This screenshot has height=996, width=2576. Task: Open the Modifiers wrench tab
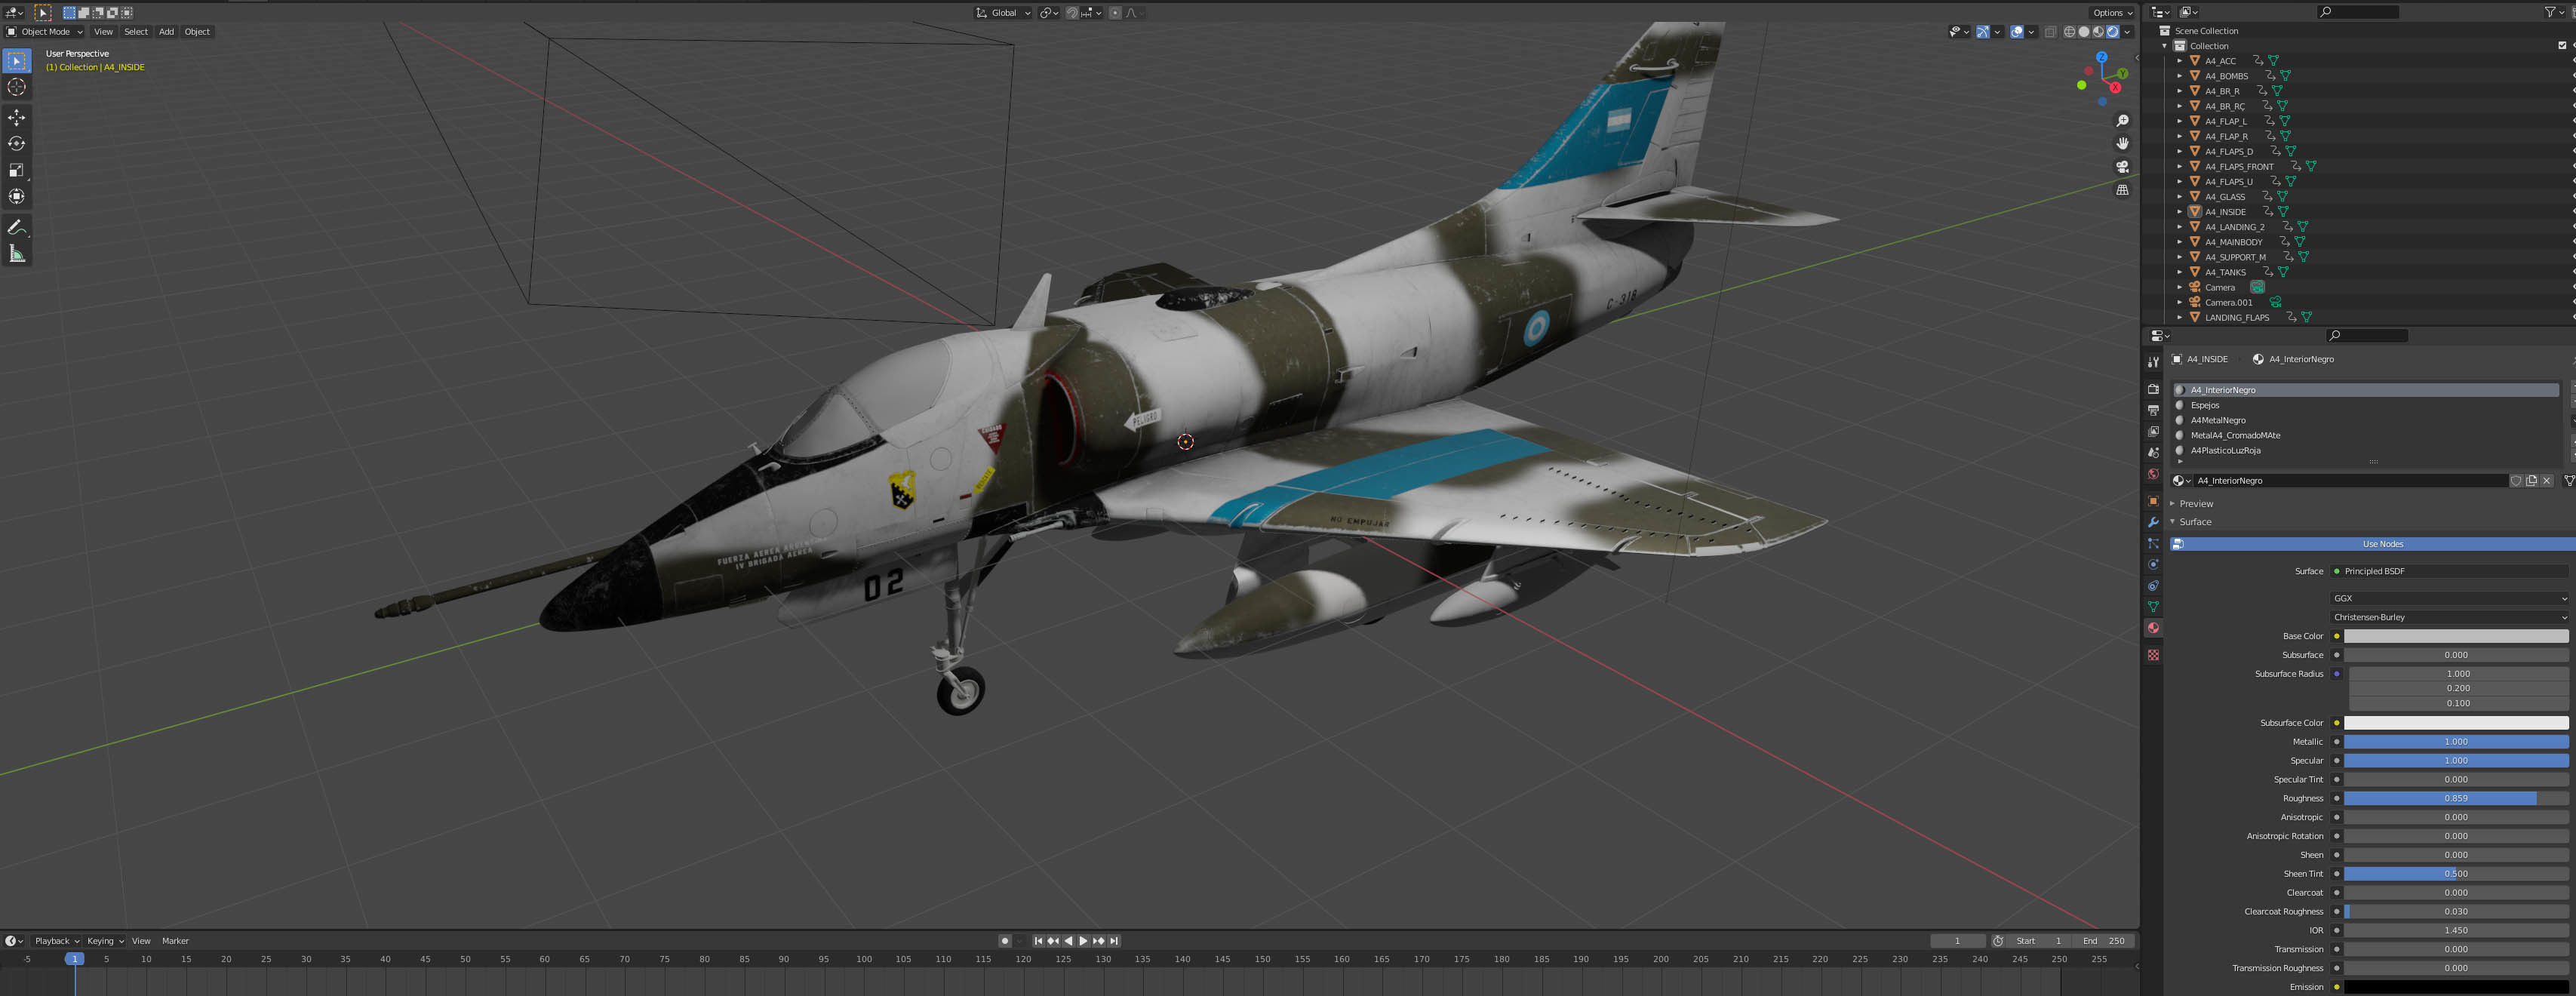tap(2153, 522)
